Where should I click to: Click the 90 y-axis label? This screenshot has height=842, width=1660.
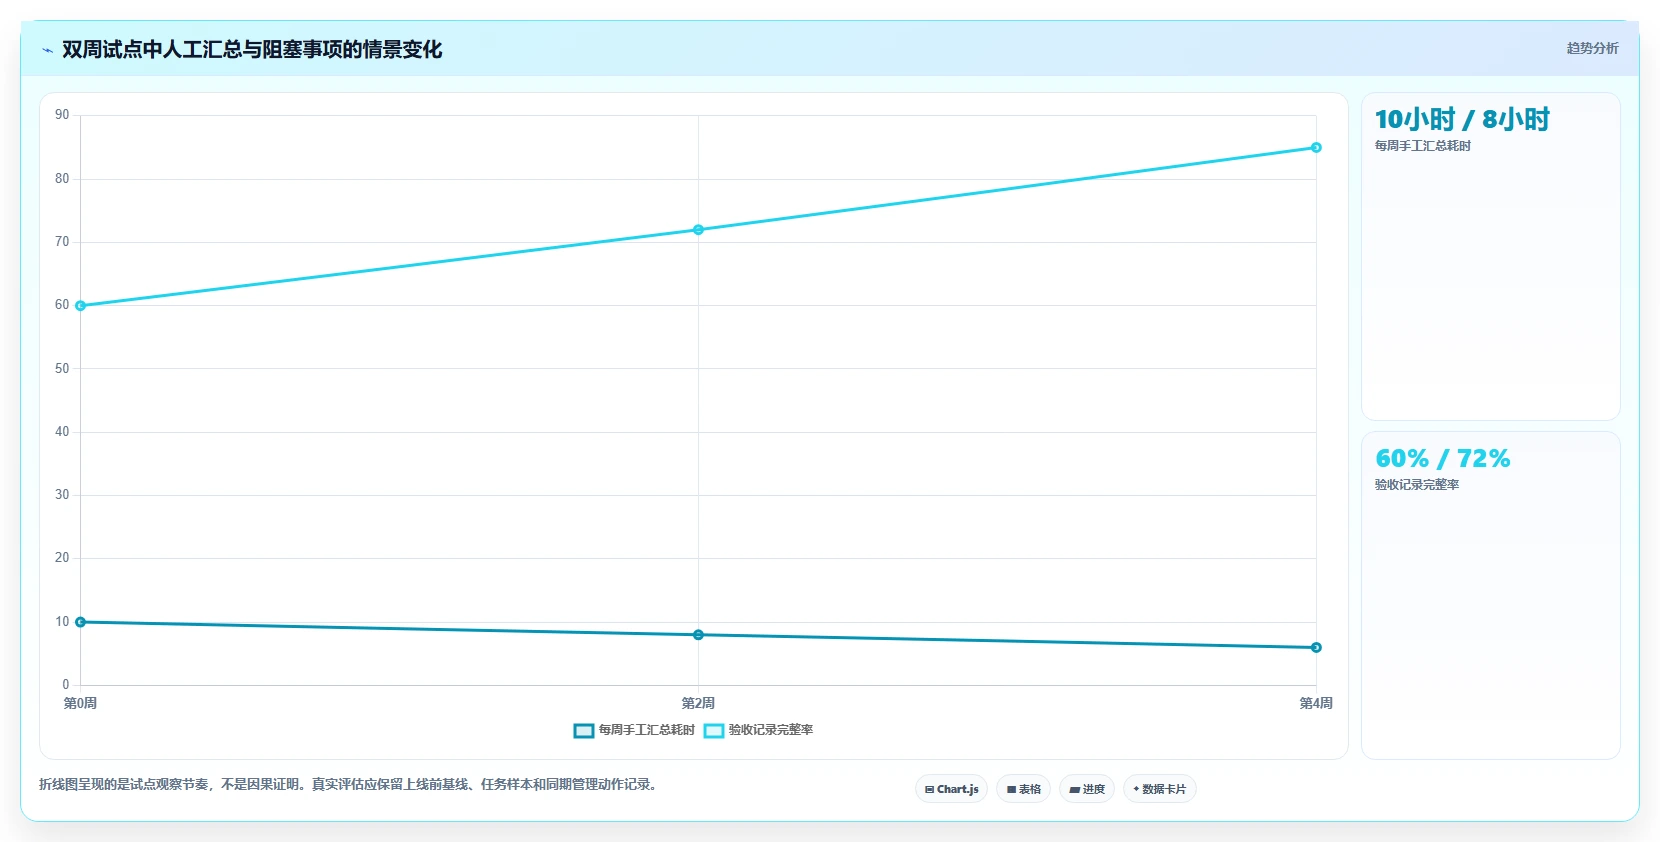(62, 115)
